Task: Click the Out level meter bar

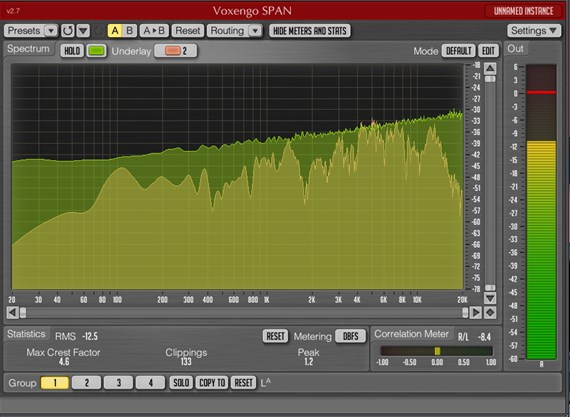Action: point(541,212)
